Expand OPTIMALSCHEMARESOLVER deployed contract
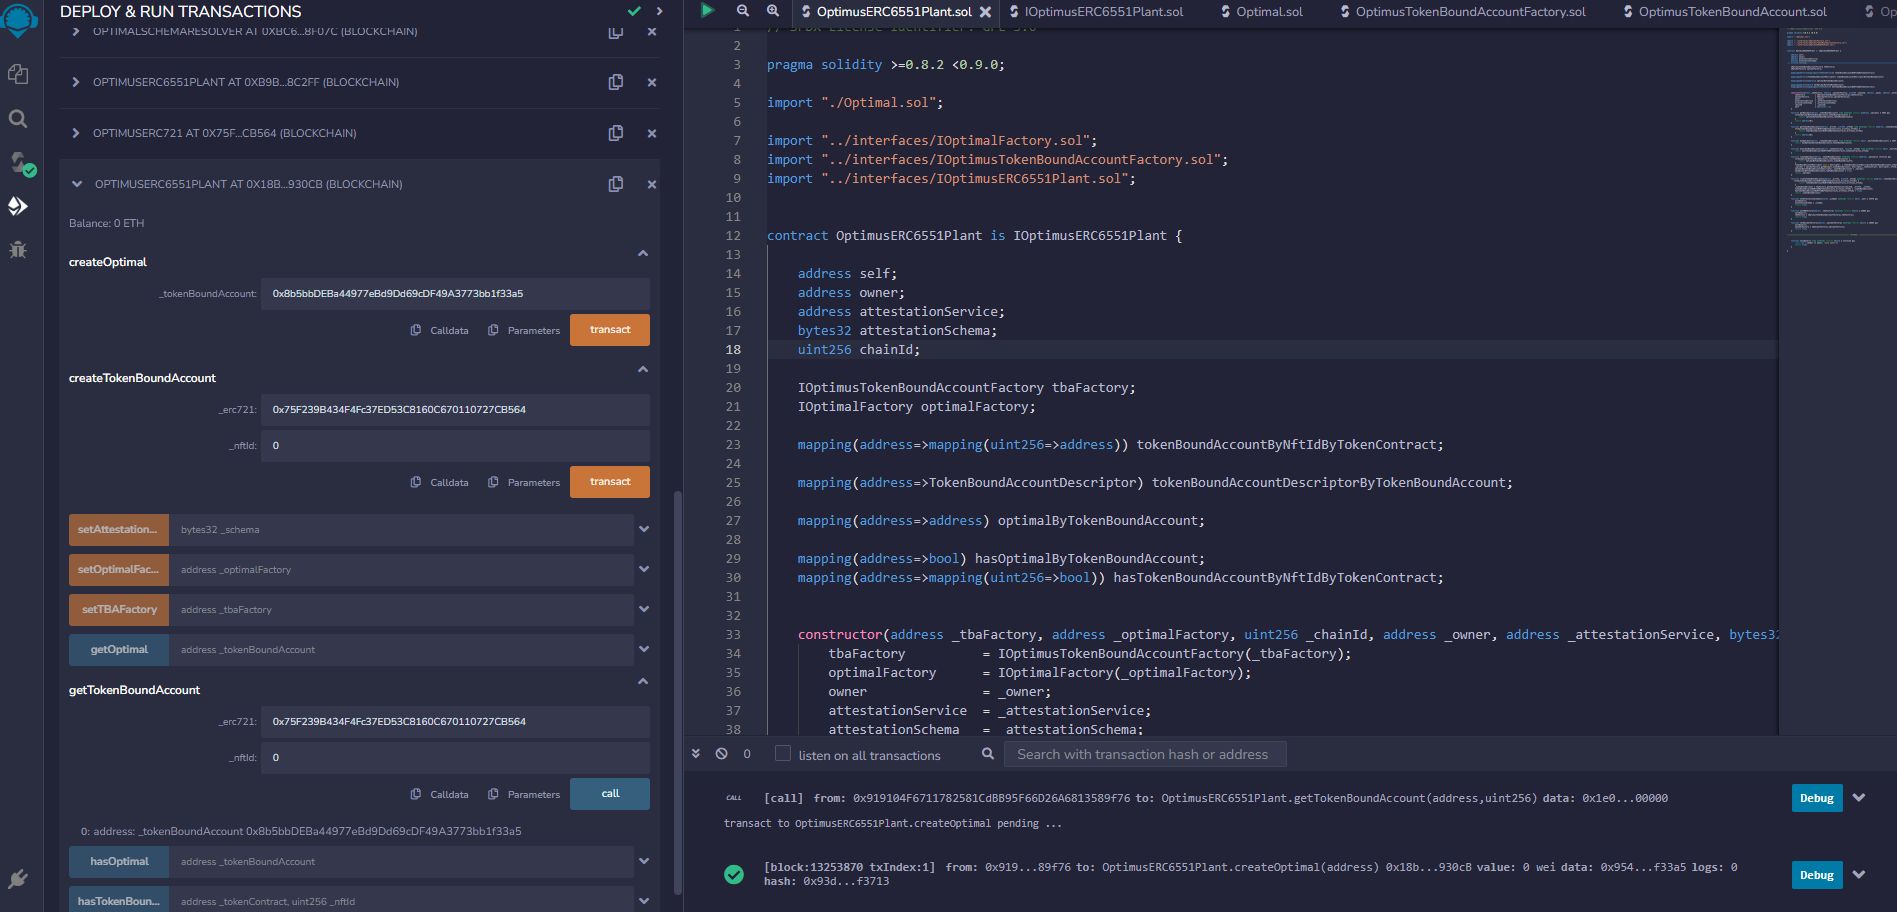Screen dimensions: 1897x912 (75, 32)
